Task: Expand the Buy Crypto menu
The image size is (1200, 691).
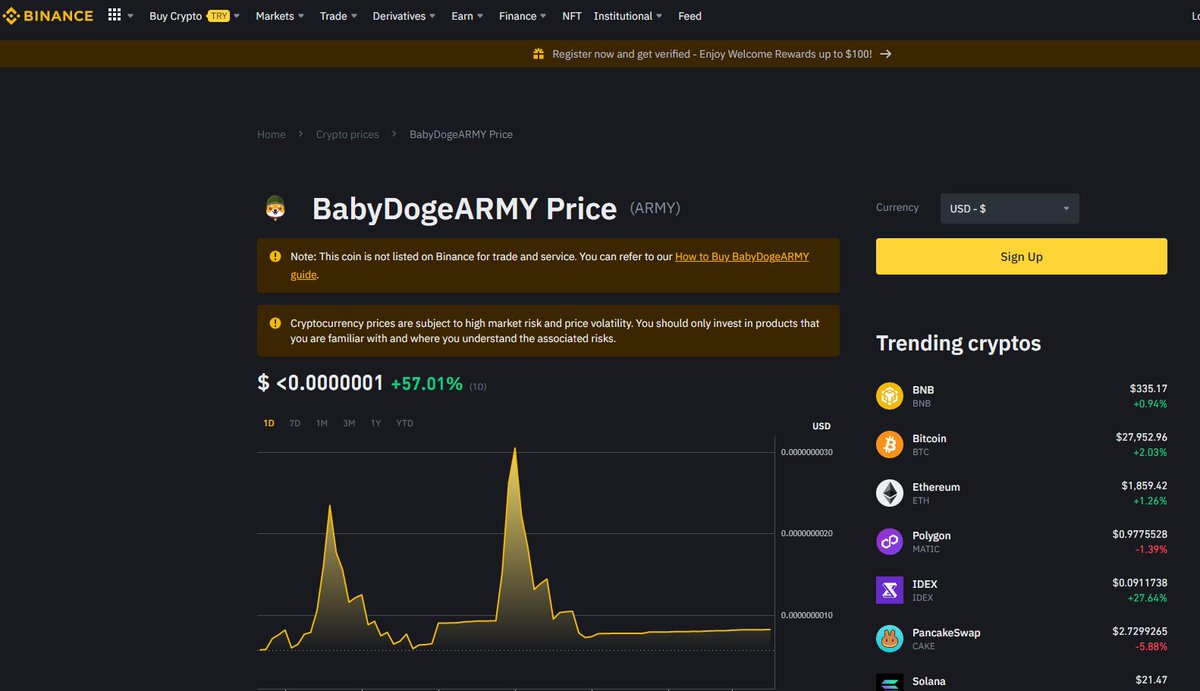Action: tap(194, 16)
